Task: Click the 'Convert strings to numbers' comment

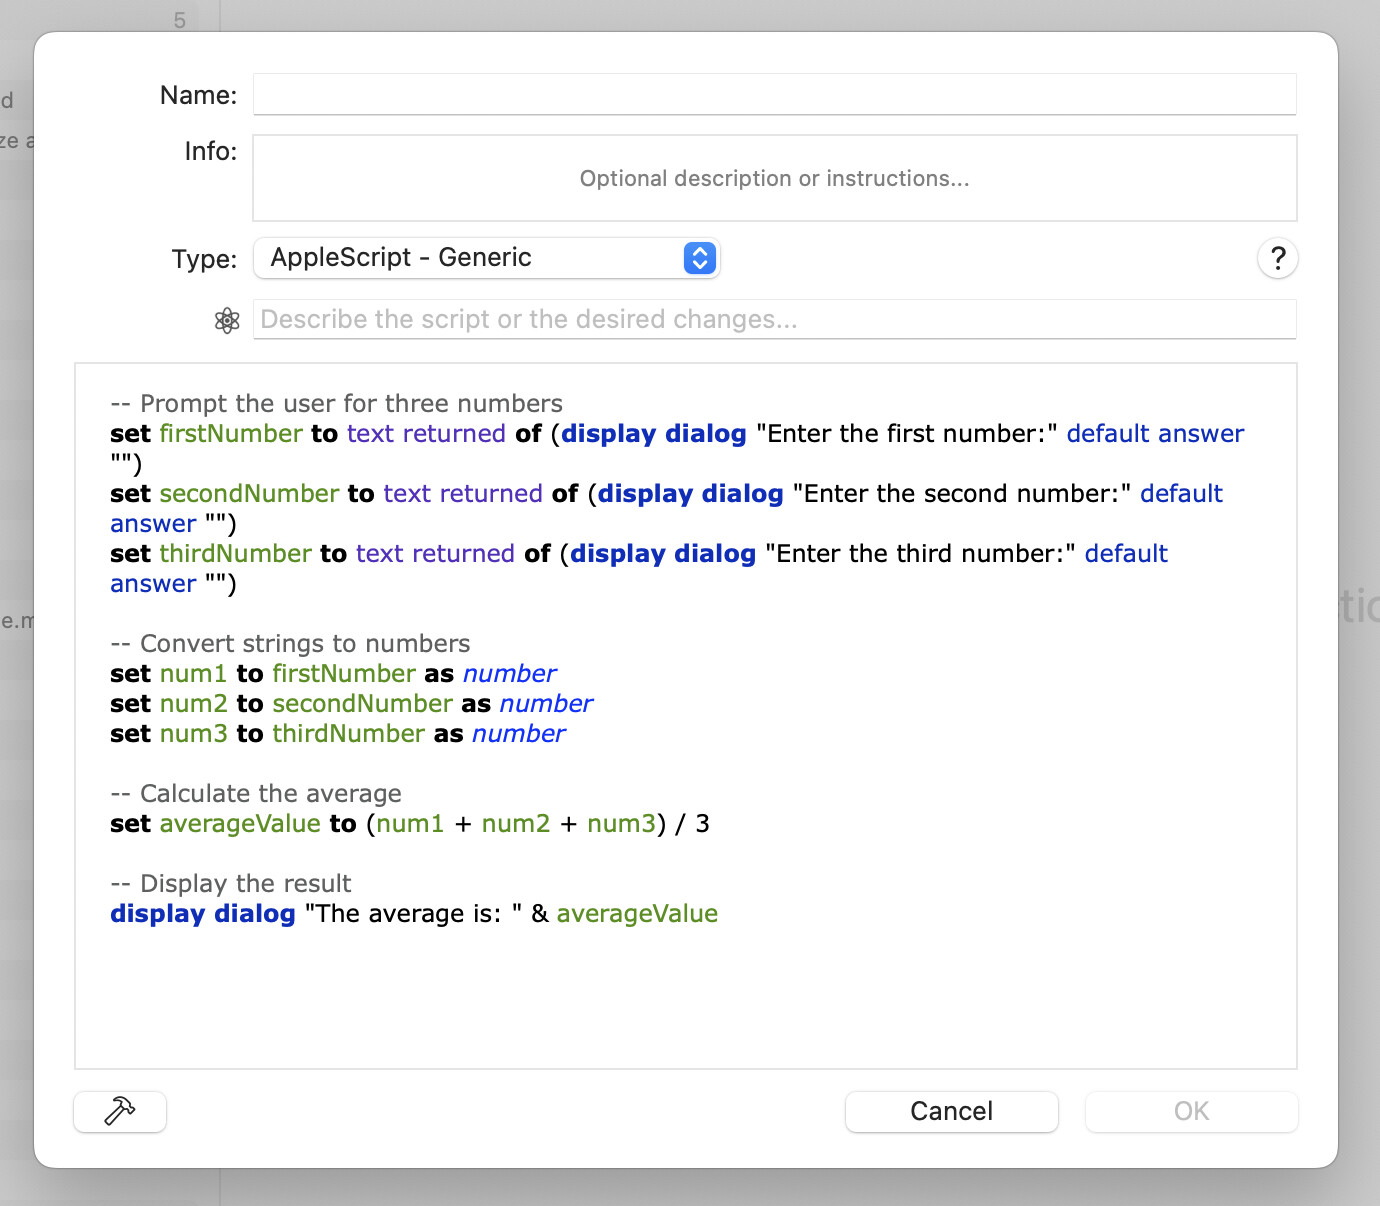Action: pyautogui.click(x=290, y=644)
